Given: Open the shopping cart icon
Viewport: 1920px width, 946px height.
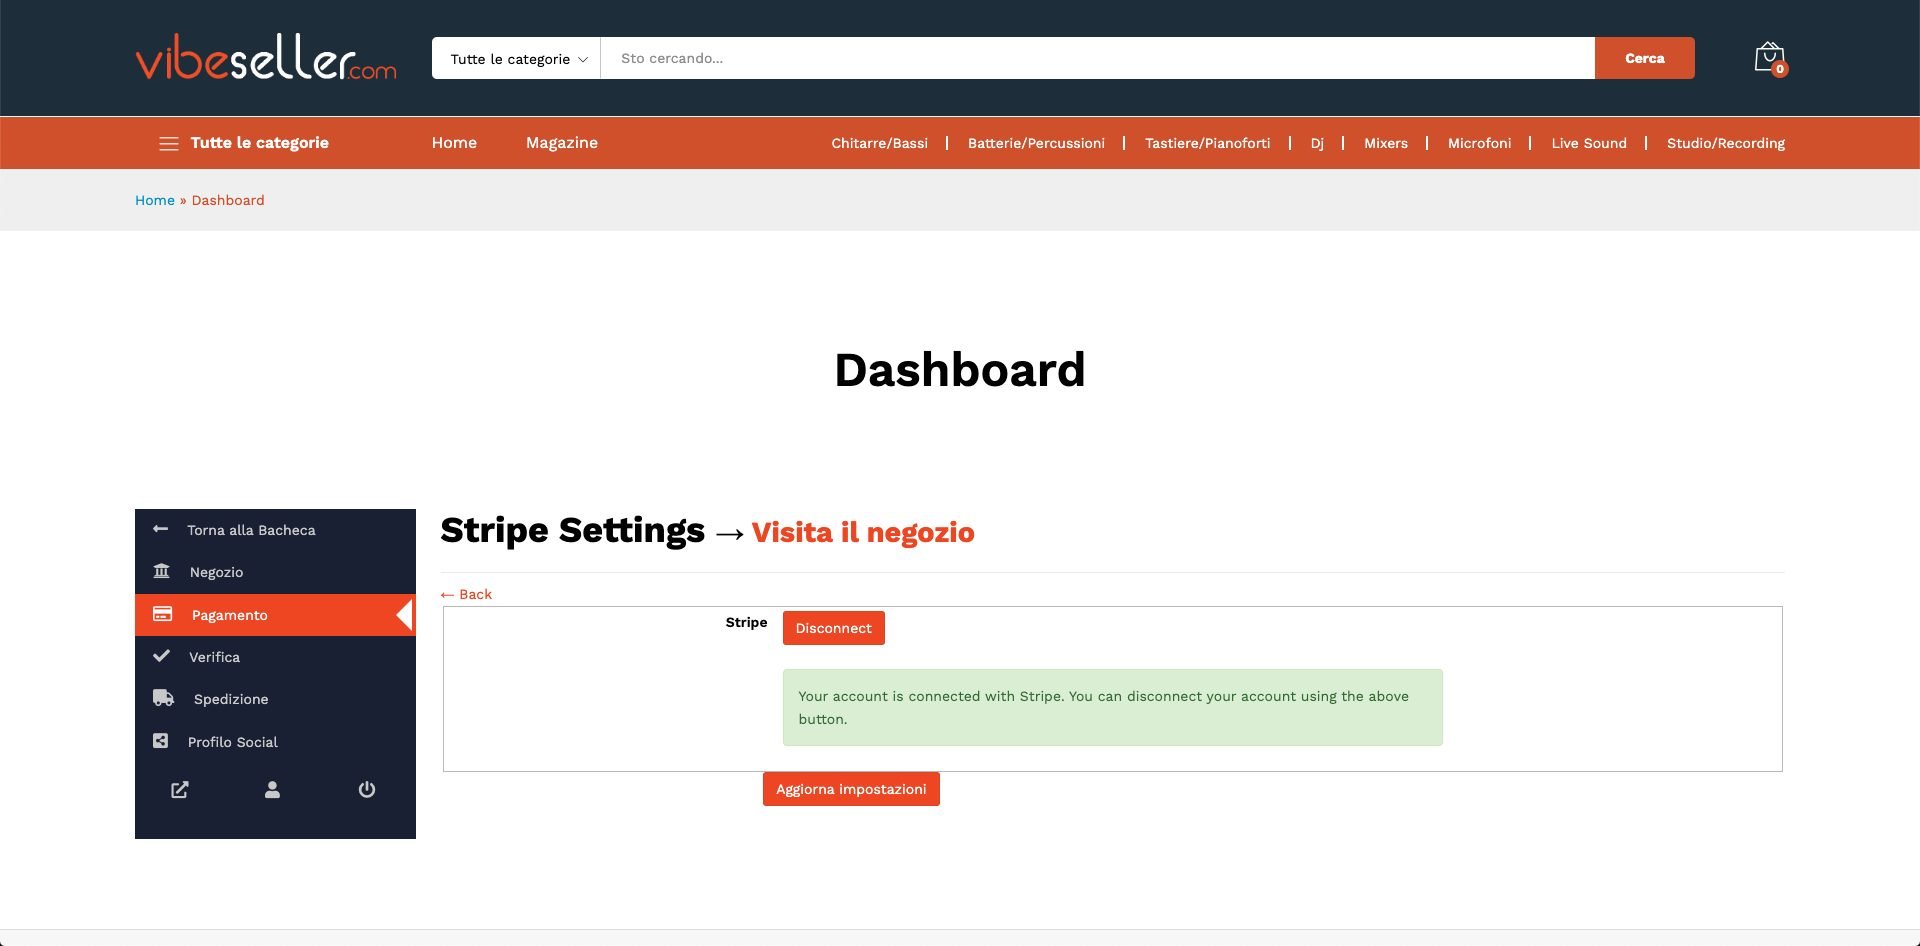Looking at the screenshot, I should 1770,58.
